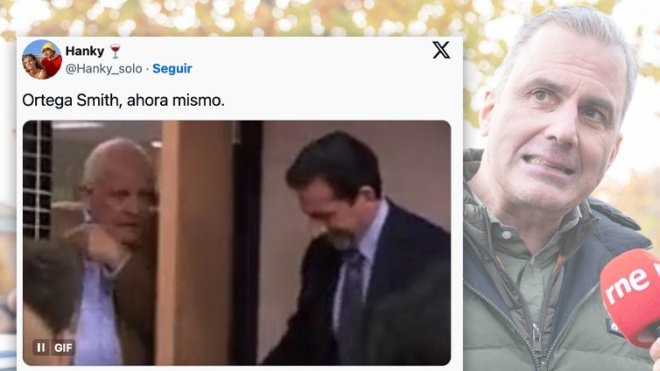Image resolution: width=660 pixels, height=371 pixels.
Task: Click the wine glass emoji
Action: (x=115, y=51)
